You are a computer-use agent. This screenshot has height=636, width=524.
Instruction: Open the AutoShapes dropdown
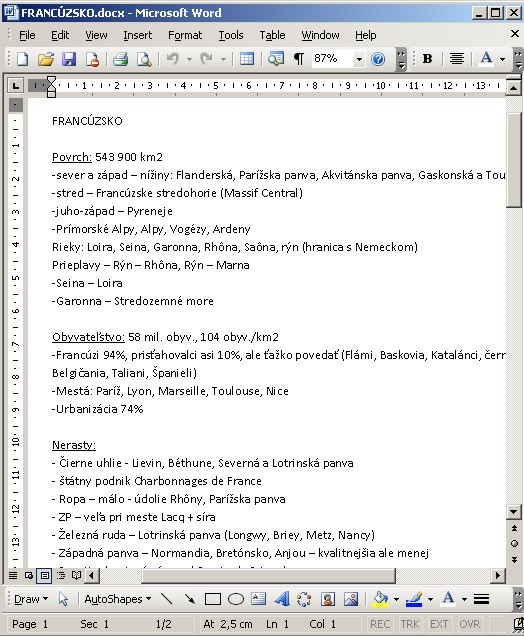tap(118, 599)
